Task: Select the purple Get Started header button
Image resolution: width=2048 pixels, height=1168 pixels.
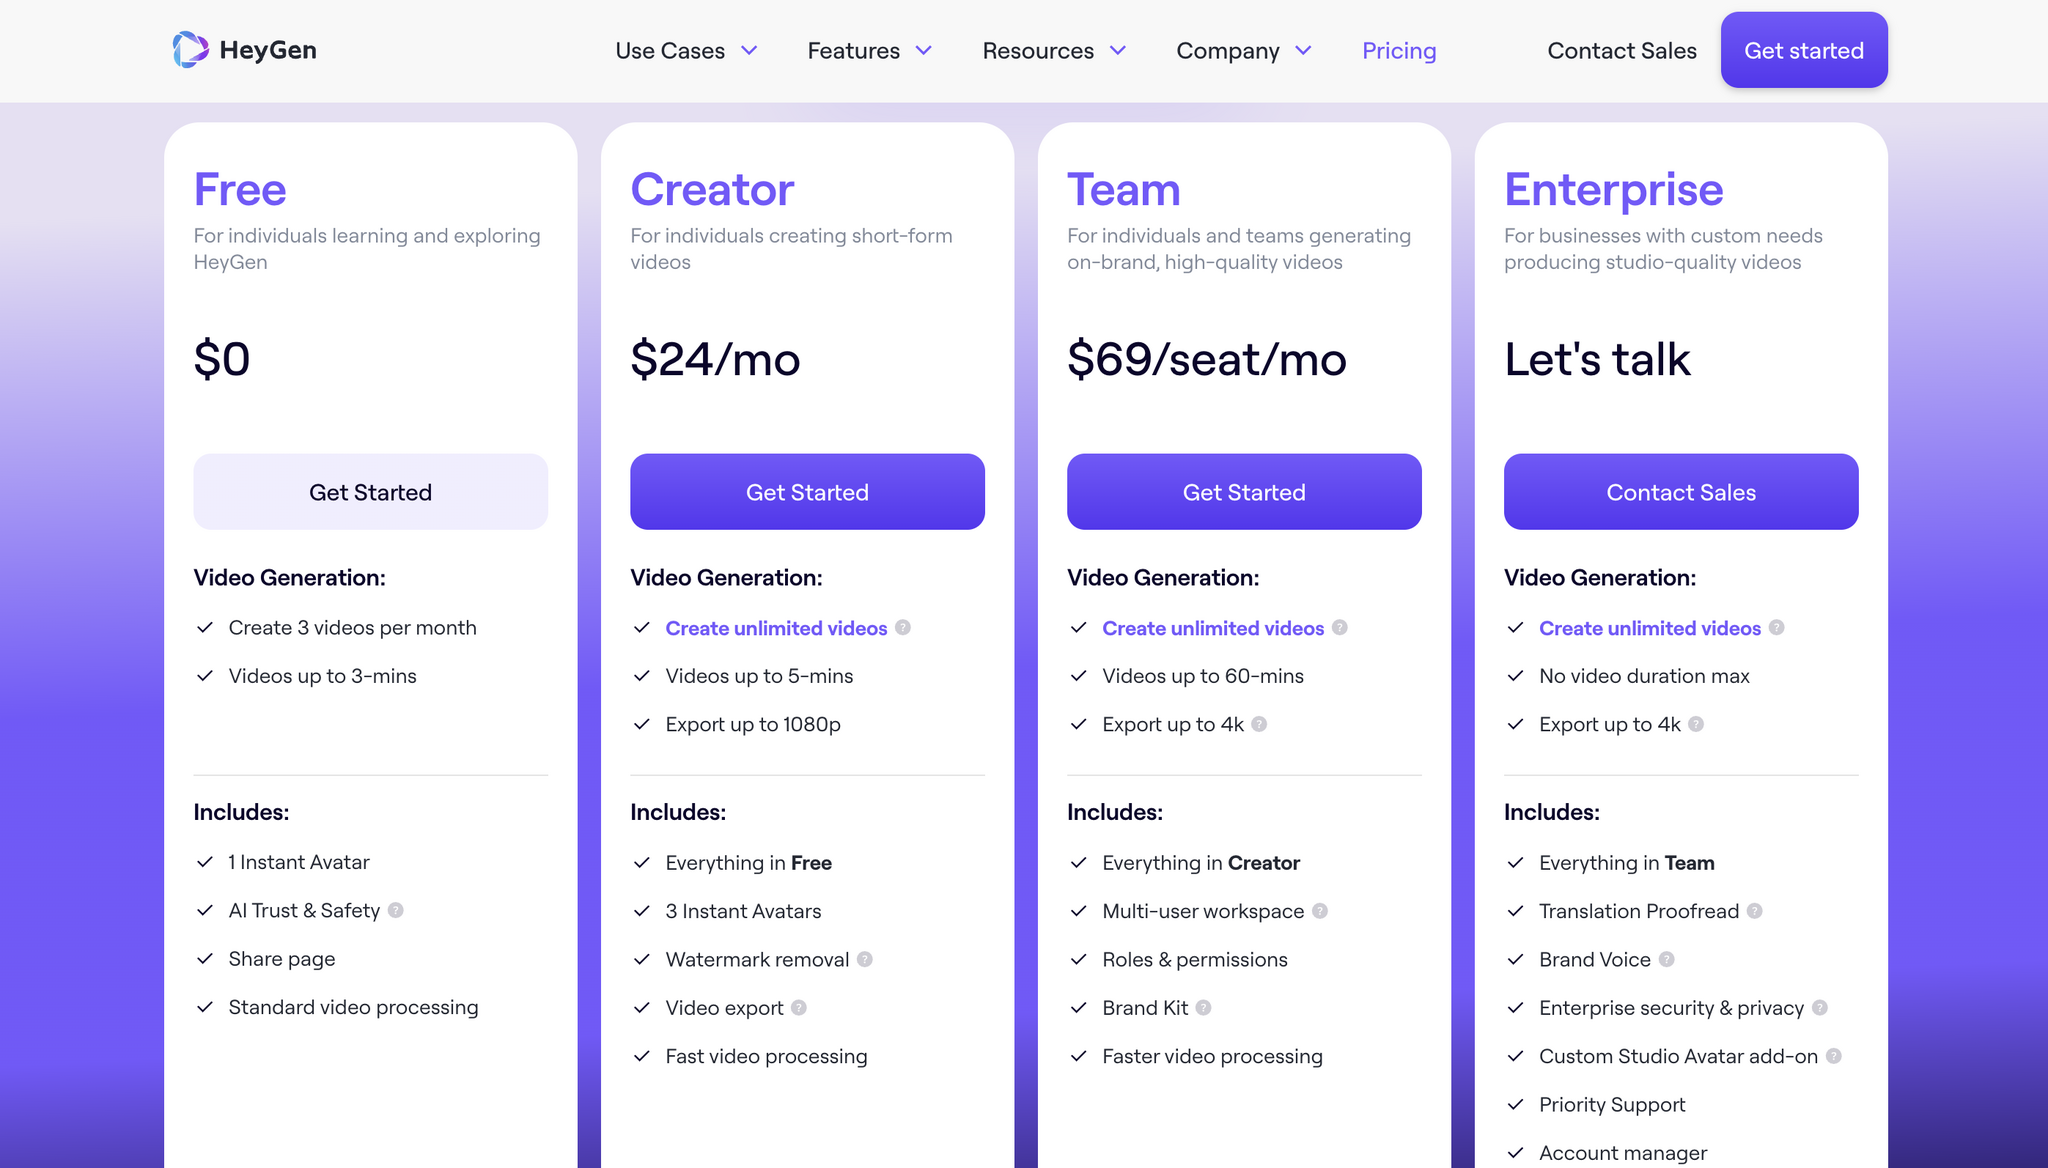Action: click(x=1805, y=51)
